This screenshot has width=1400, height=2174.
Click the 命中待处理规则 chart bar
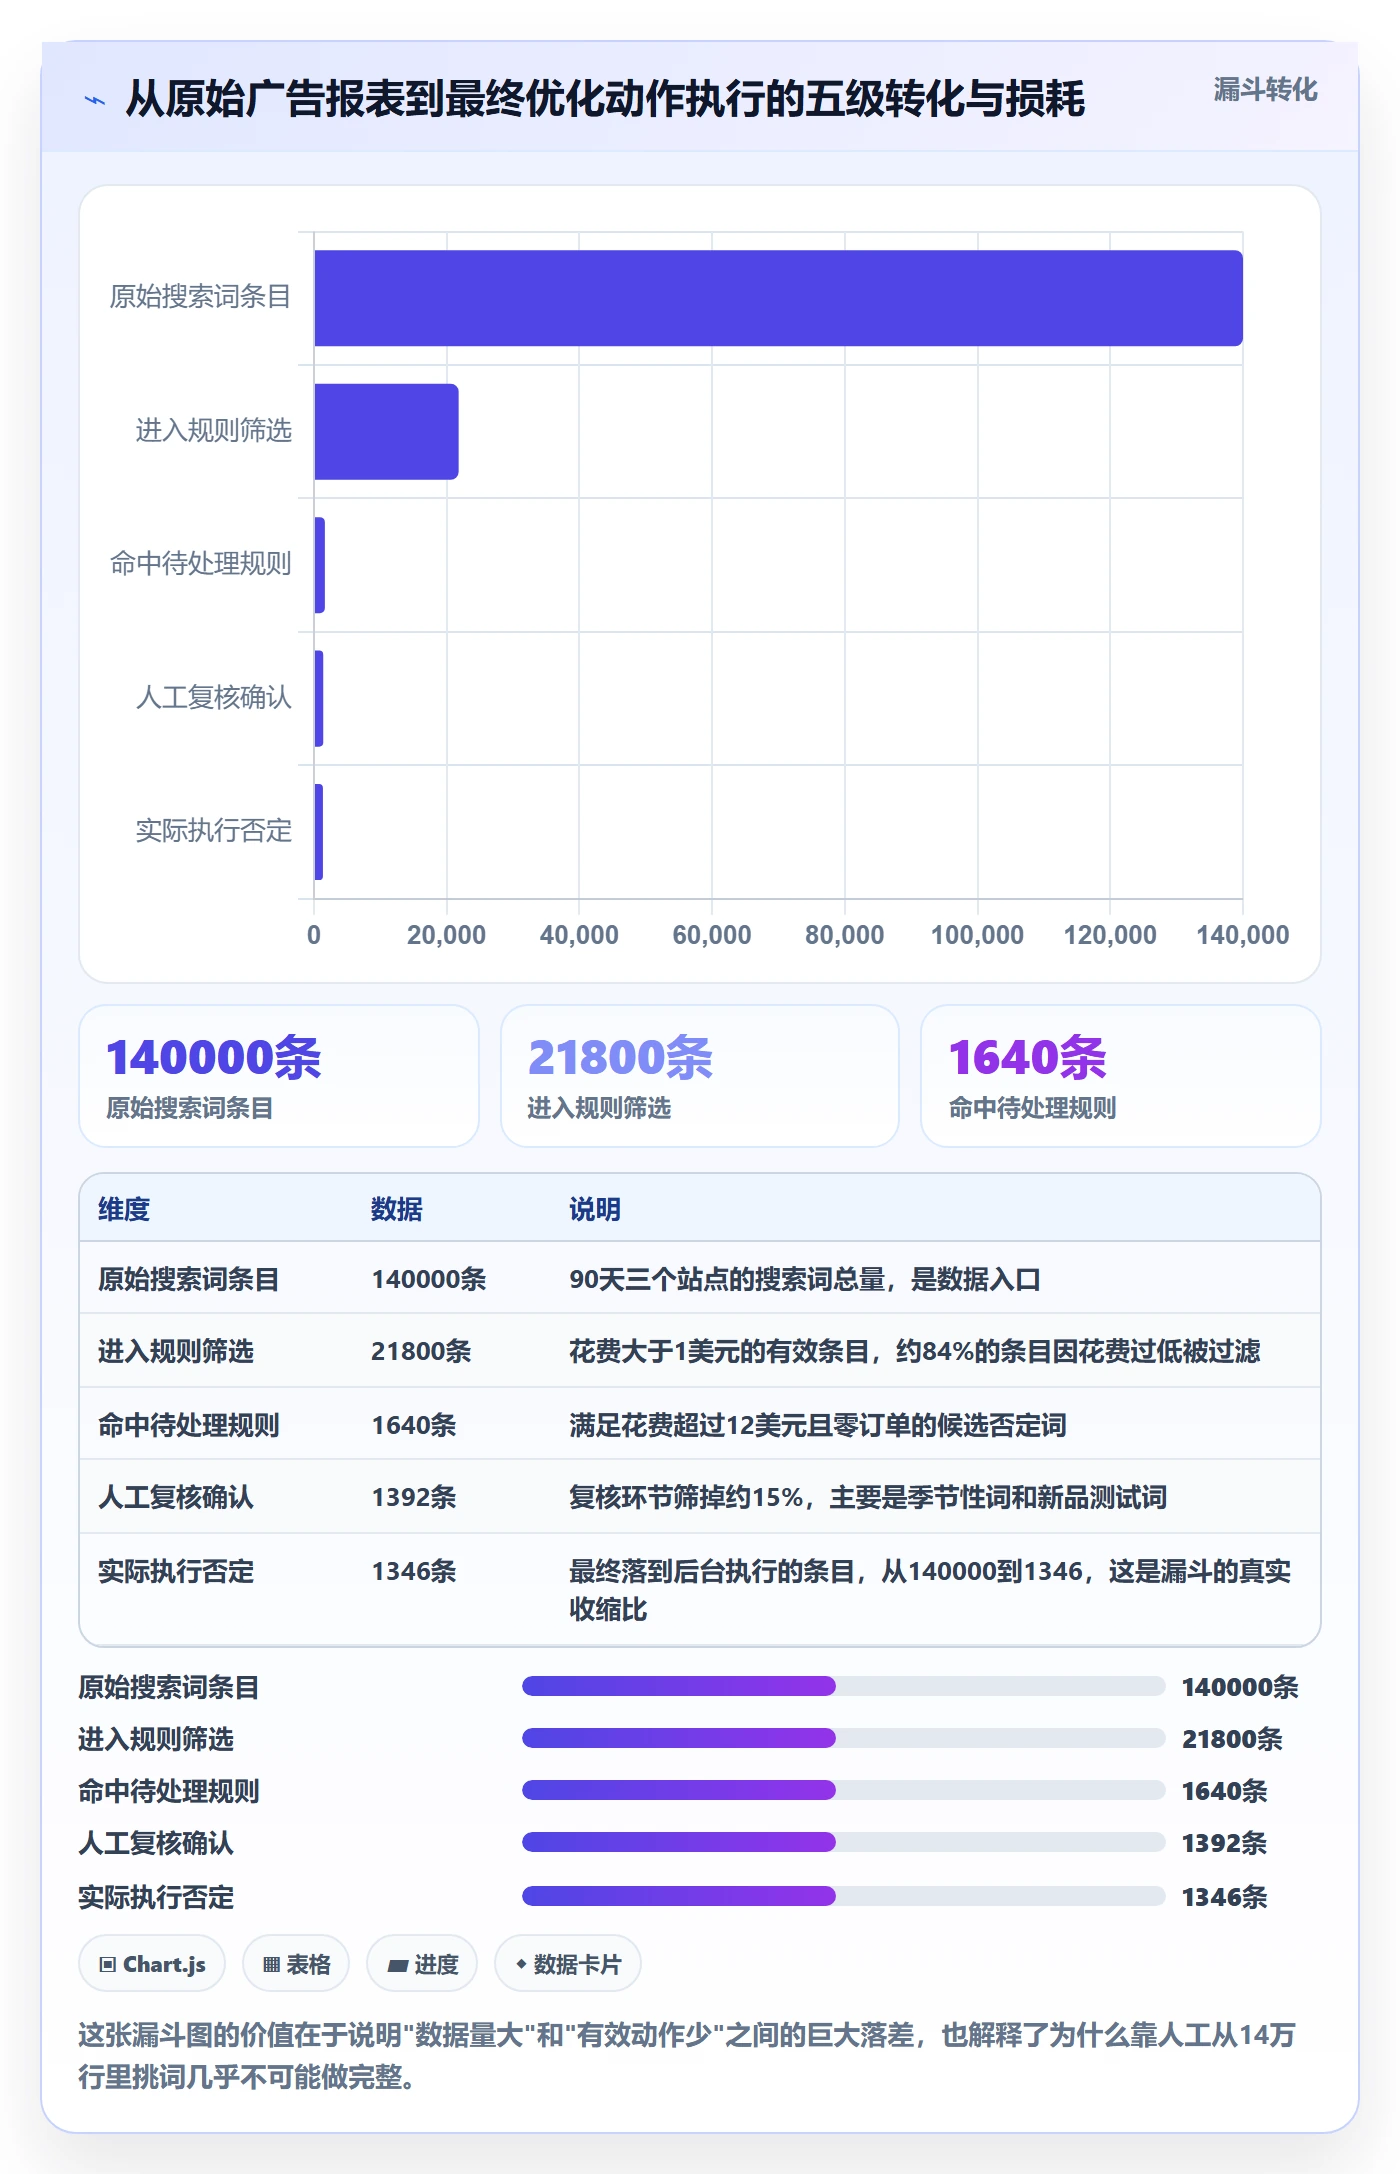coord(319,565)
